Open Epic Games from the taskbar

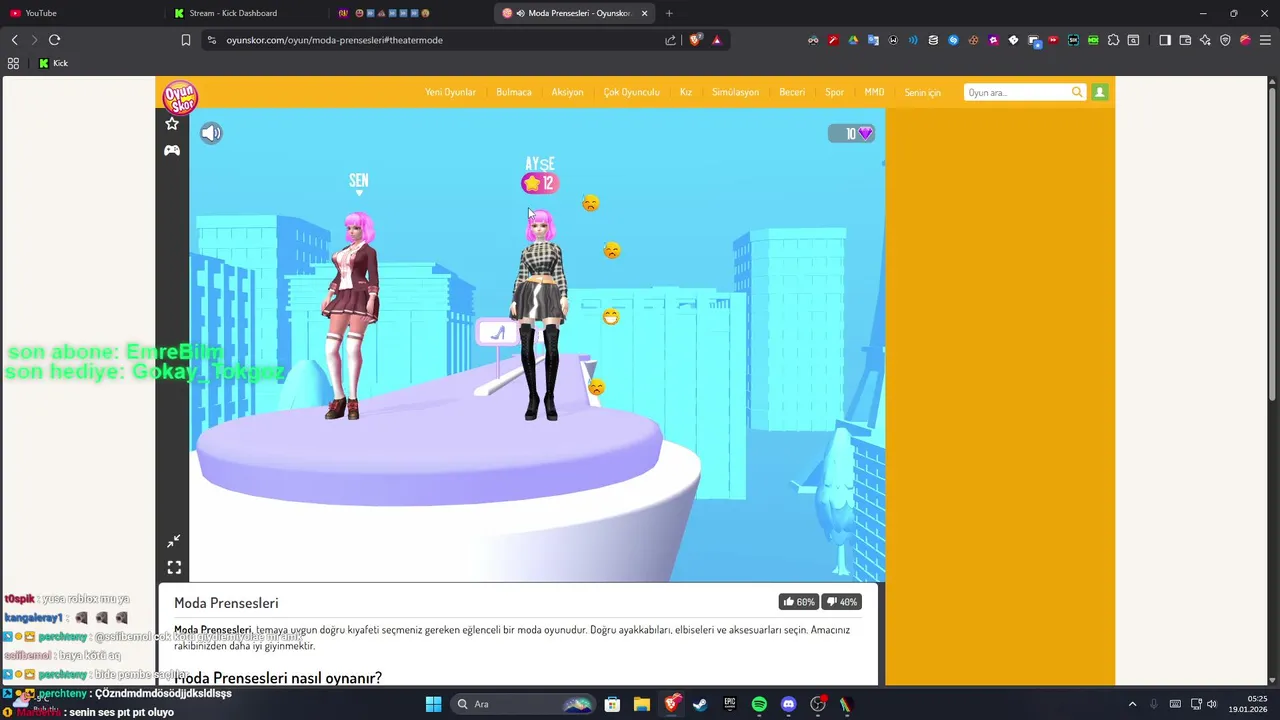coord(730,704)
